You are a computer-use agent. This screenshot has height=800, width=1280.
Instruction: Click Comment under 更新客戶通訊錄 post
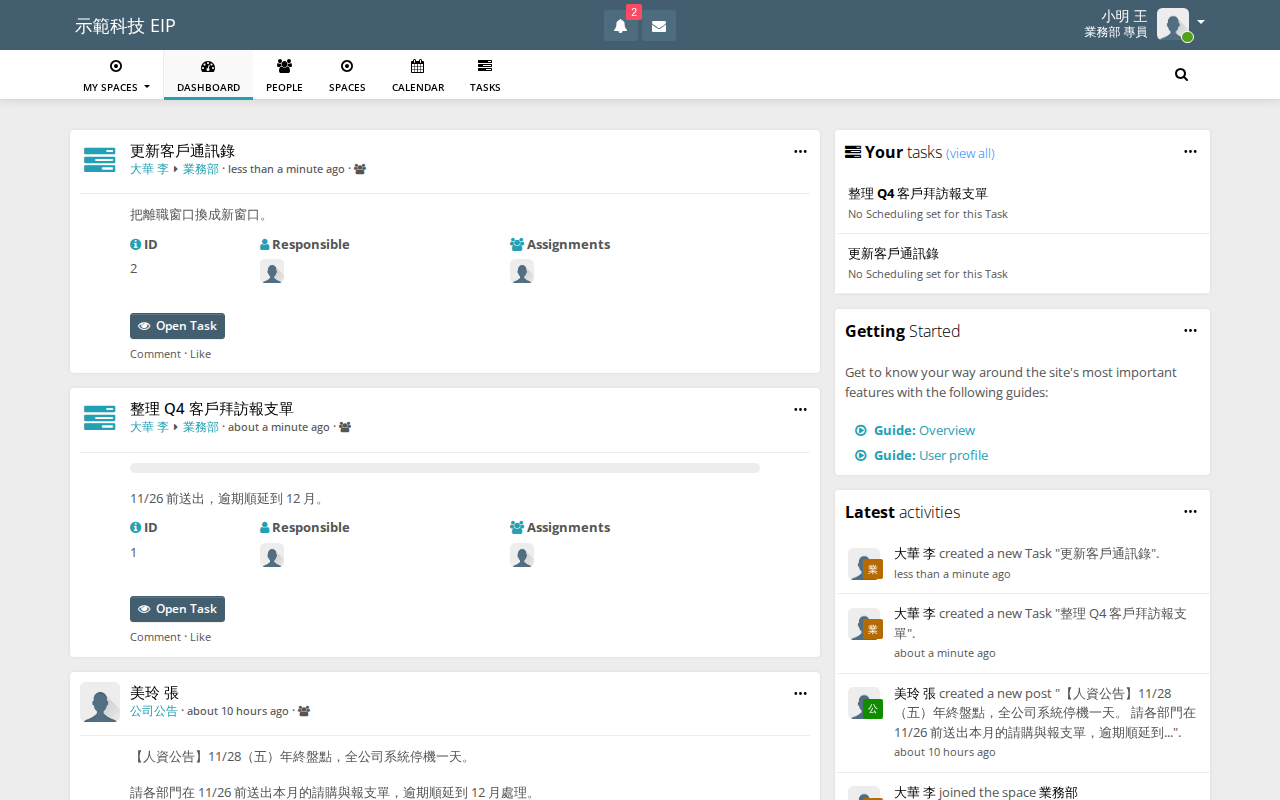155,354
